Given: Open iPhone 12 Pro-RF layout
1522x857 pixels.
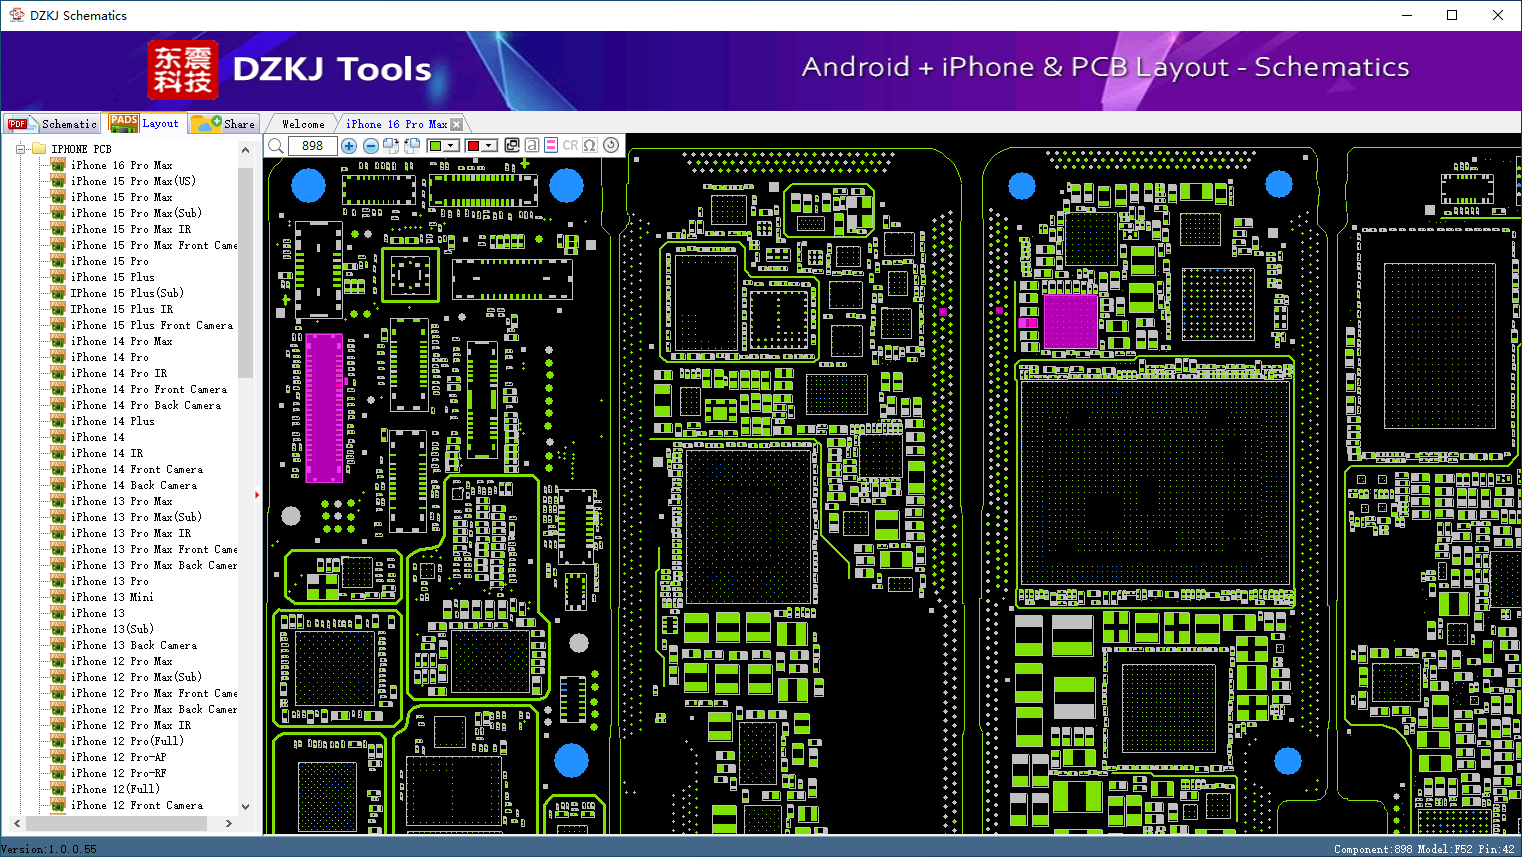Looking at the screenshot, I should 119,773.
